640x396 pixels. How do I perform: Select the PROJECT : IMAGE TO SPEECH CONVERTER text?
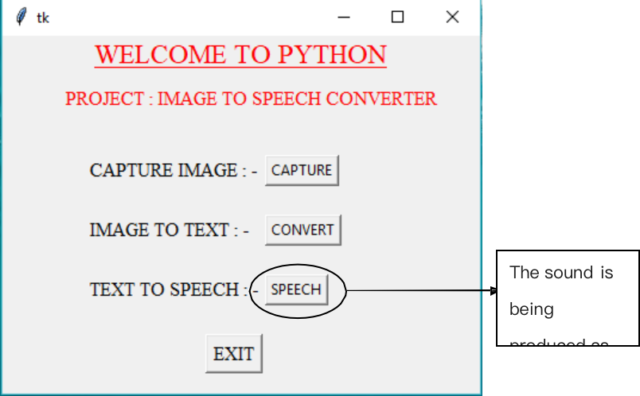click(251, 99)
